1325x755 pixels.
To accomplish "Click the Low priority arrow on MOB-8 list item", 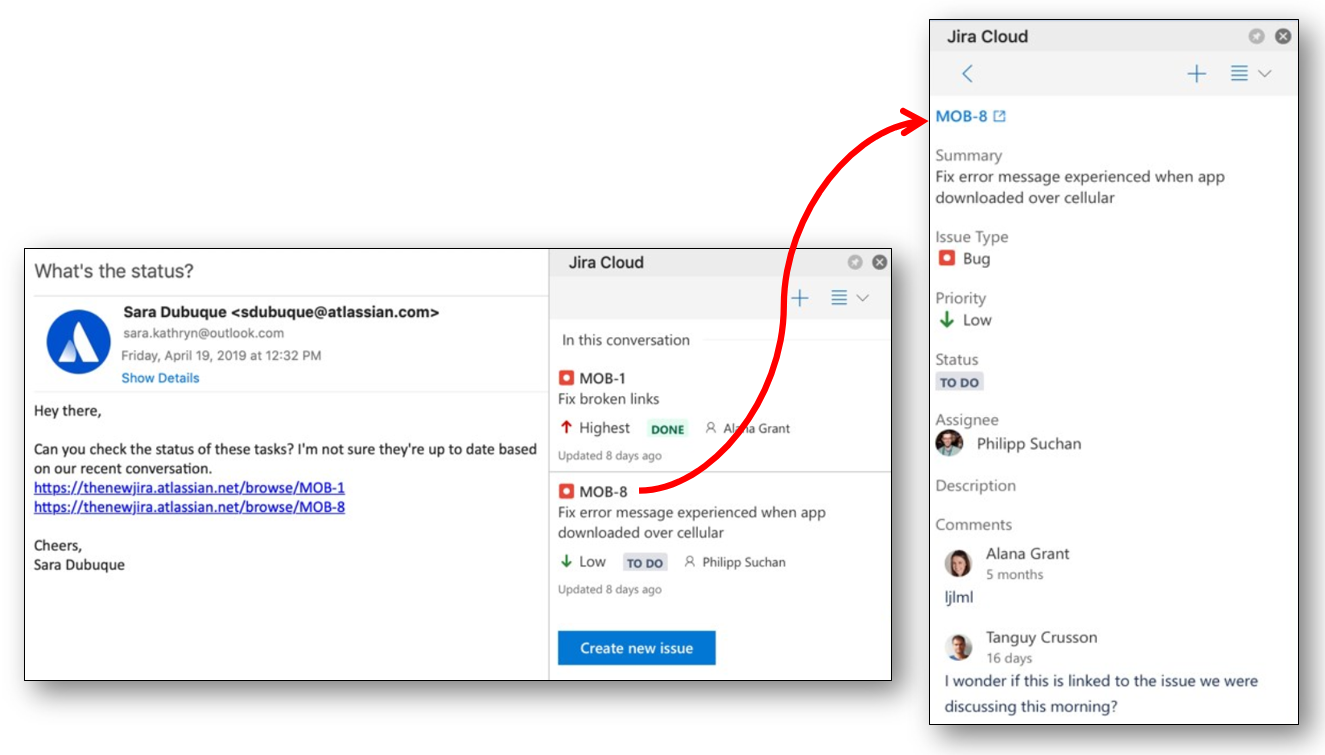I will (566, 561).
